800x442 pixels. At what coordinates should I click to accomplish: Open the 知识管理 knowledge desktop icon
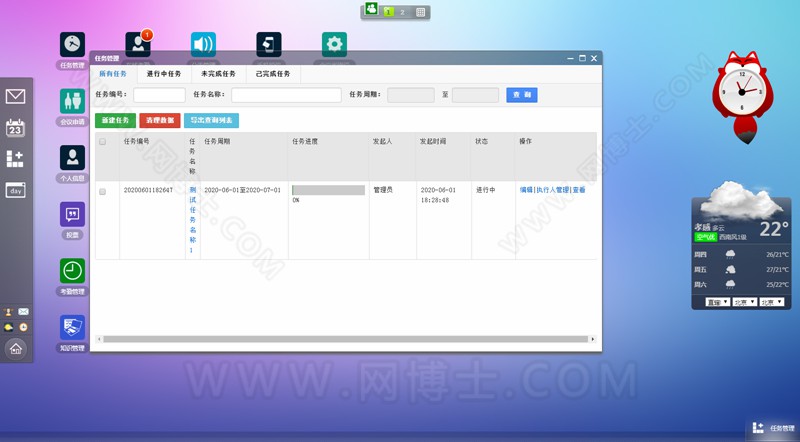(x=72, y=328)
